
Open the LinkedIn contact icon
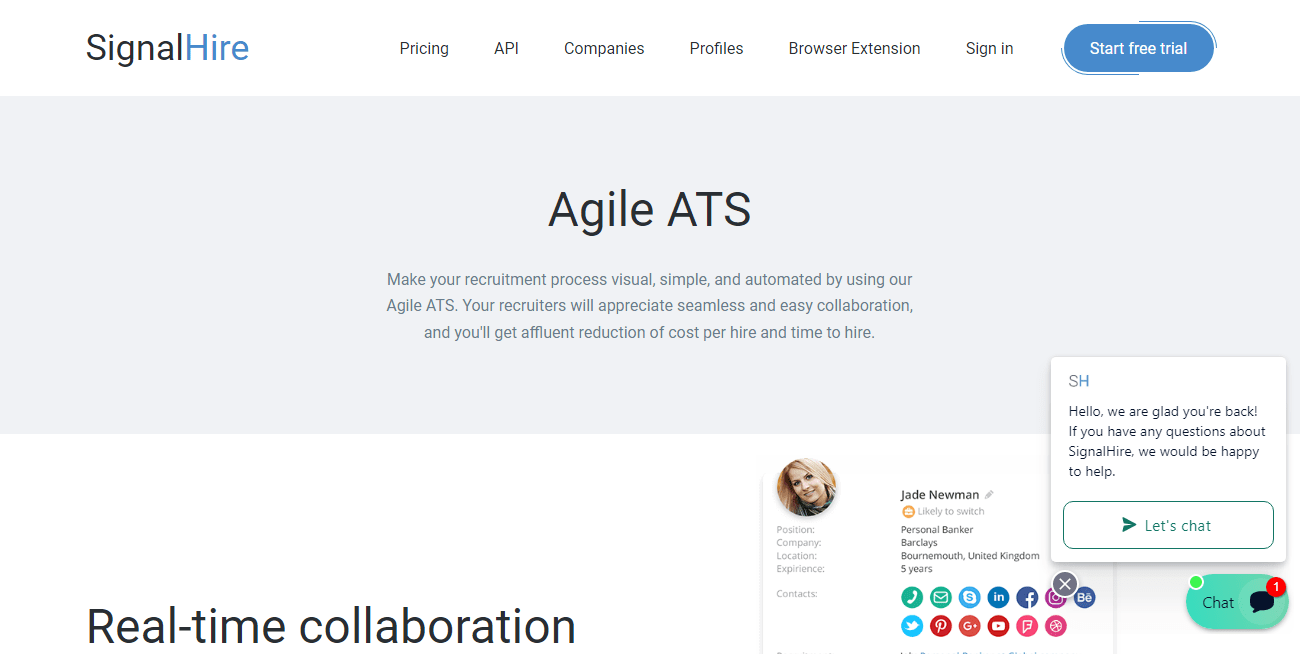(x=999, y=598)
